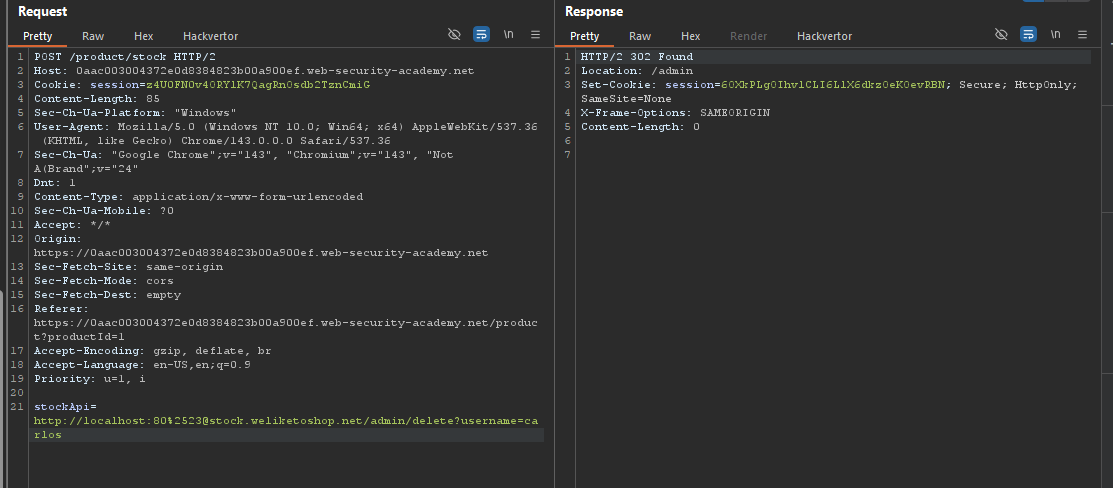Image resolution: width=1113 pixels, height=488 pixels.
Task: Click the Sec-Fetch-Site: same-origin header
Action: [128, 267]
